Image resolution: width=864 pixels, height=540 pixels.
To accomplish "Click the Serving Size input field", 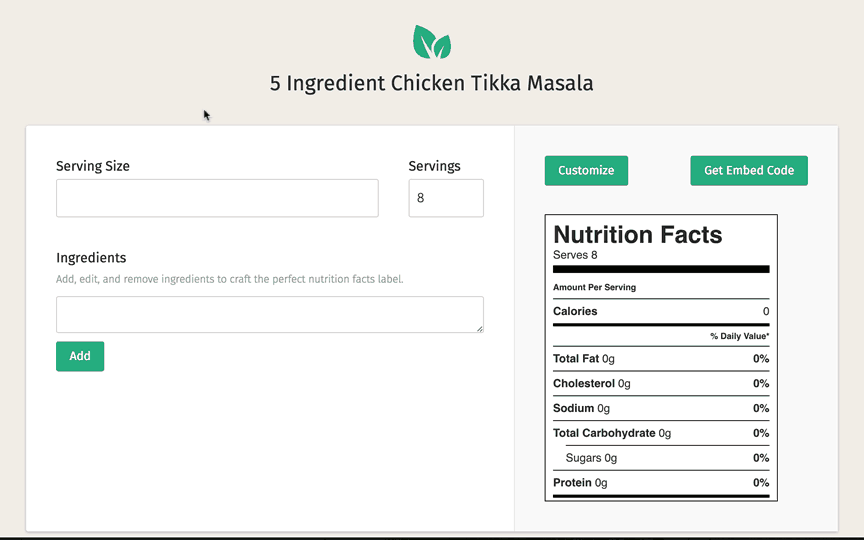I will click(217, 198).
